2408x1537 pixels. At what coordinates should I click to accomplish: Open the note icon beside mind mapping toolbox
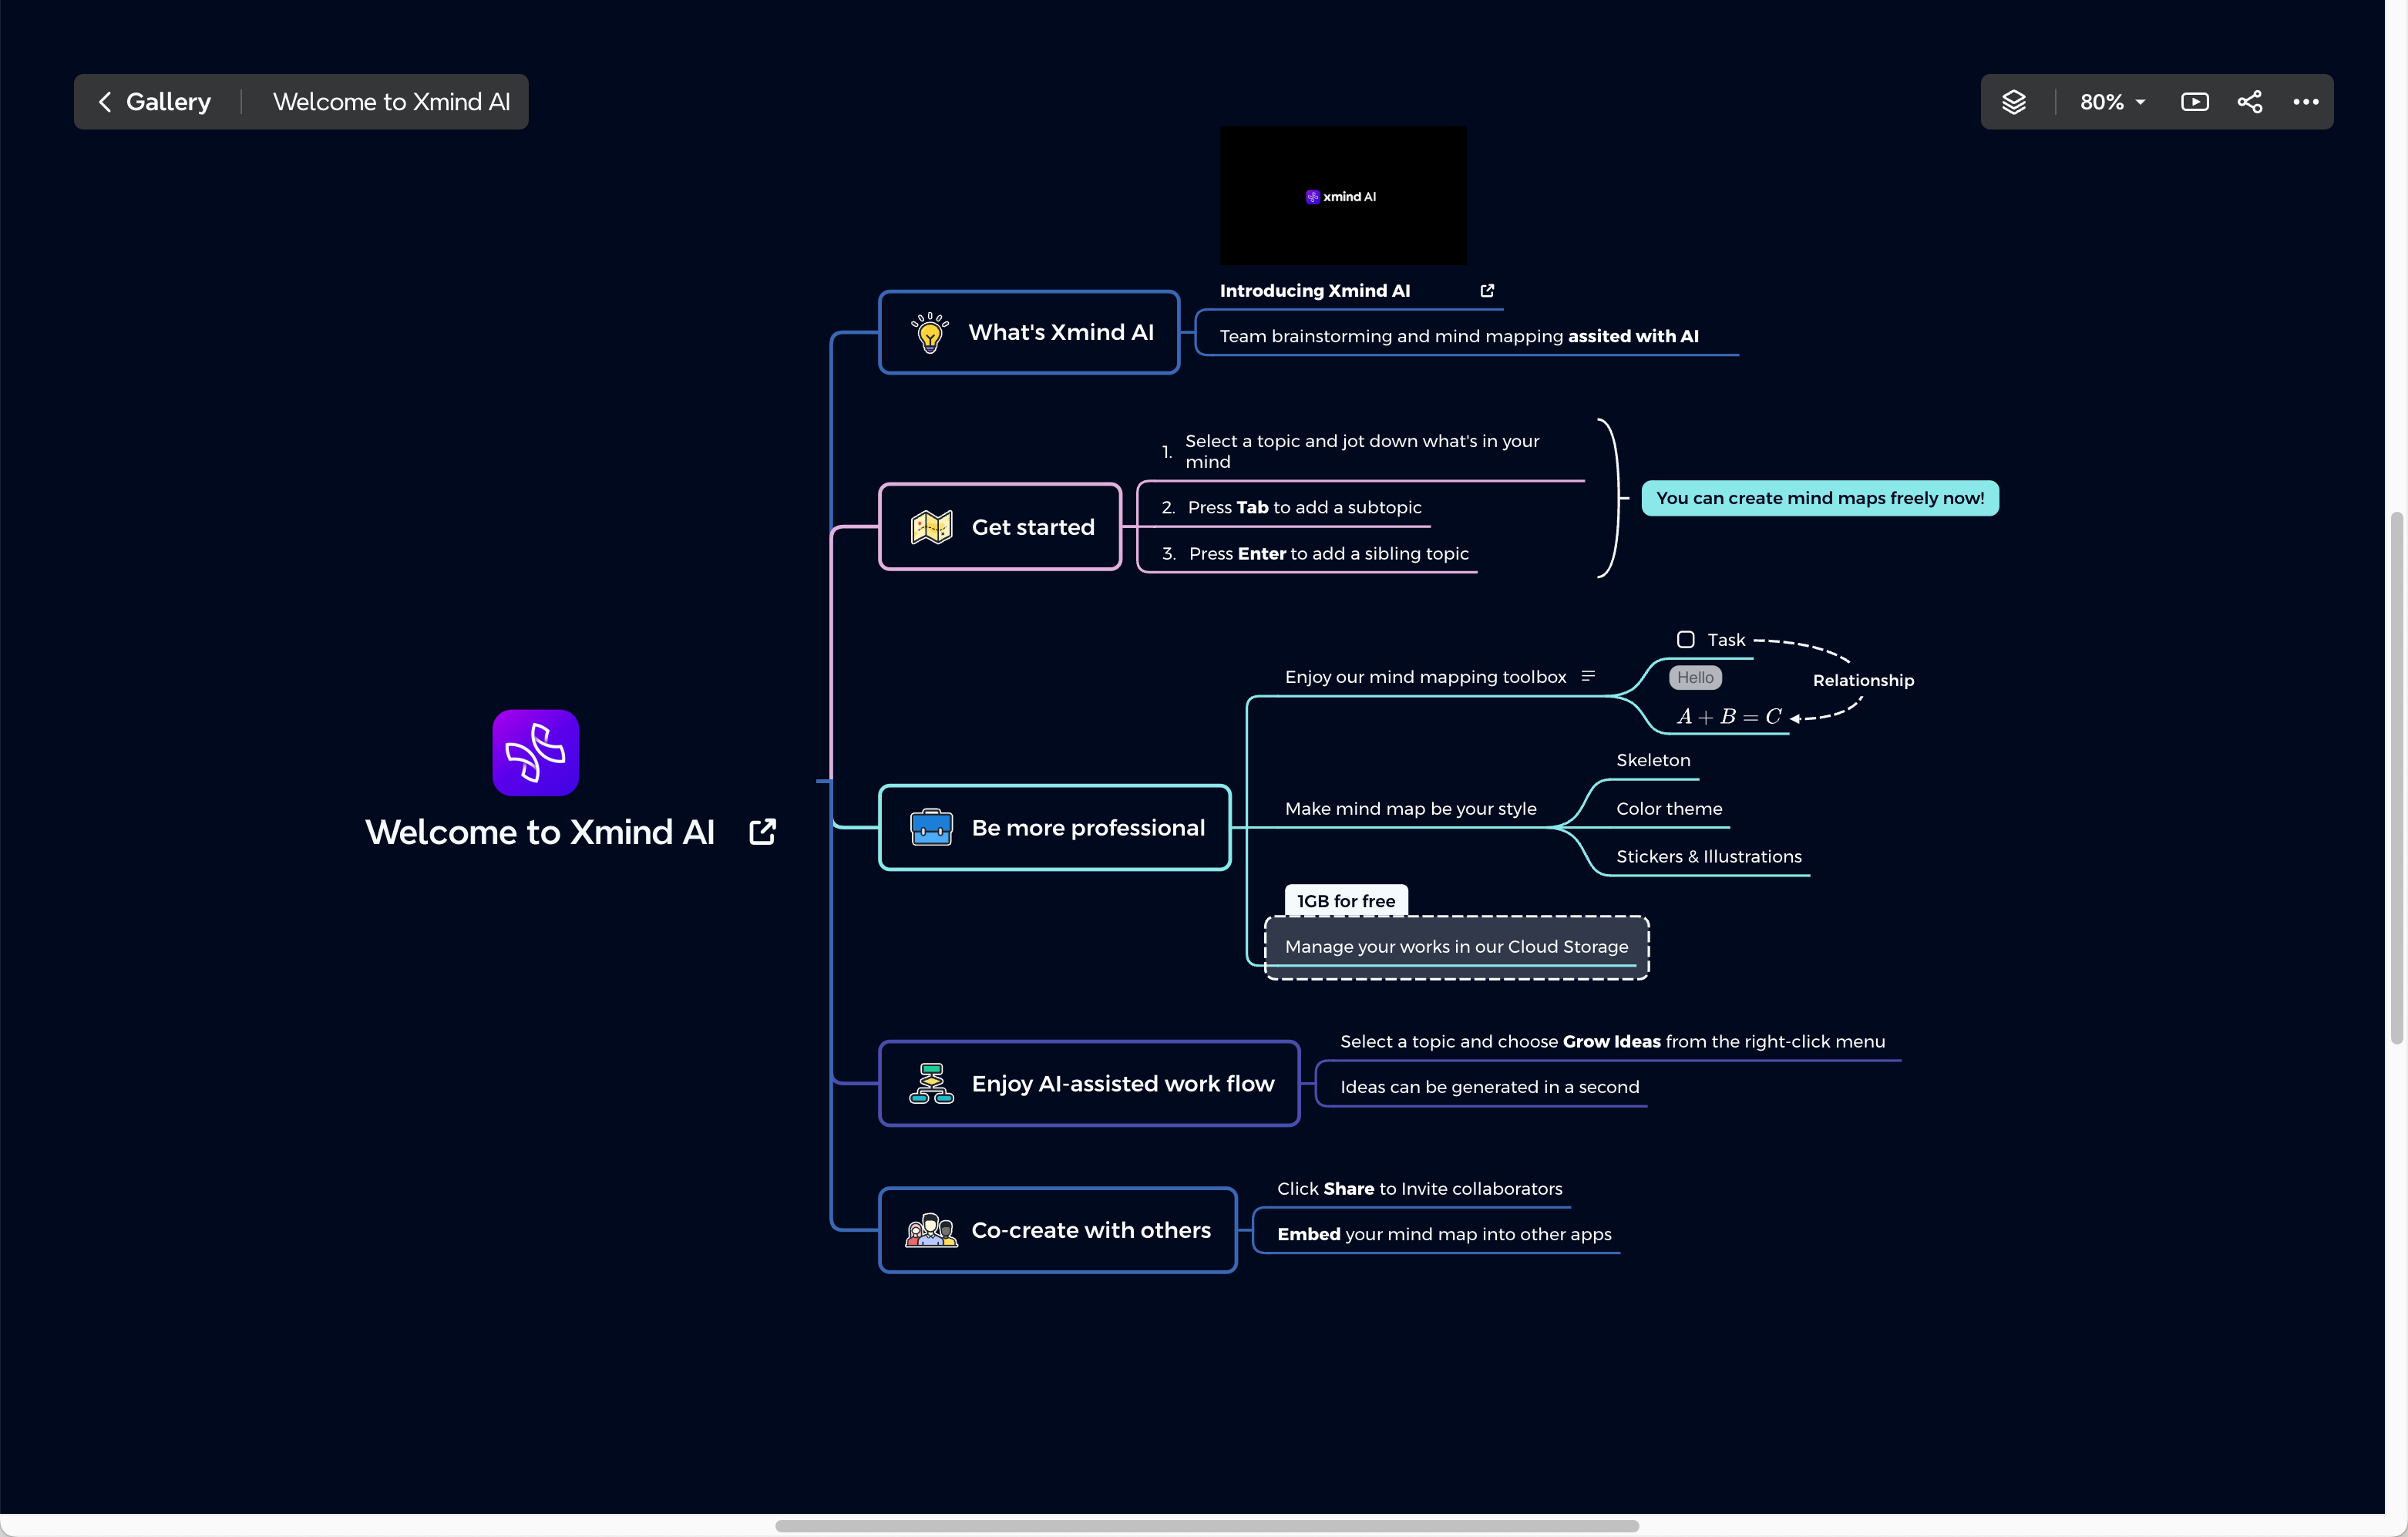(1588, 677)
